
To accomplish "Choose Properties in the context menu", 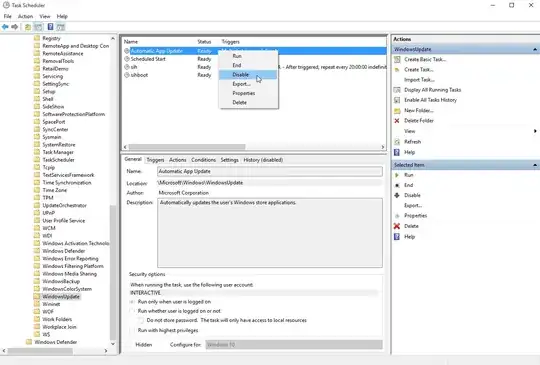I will pos(248,93).
